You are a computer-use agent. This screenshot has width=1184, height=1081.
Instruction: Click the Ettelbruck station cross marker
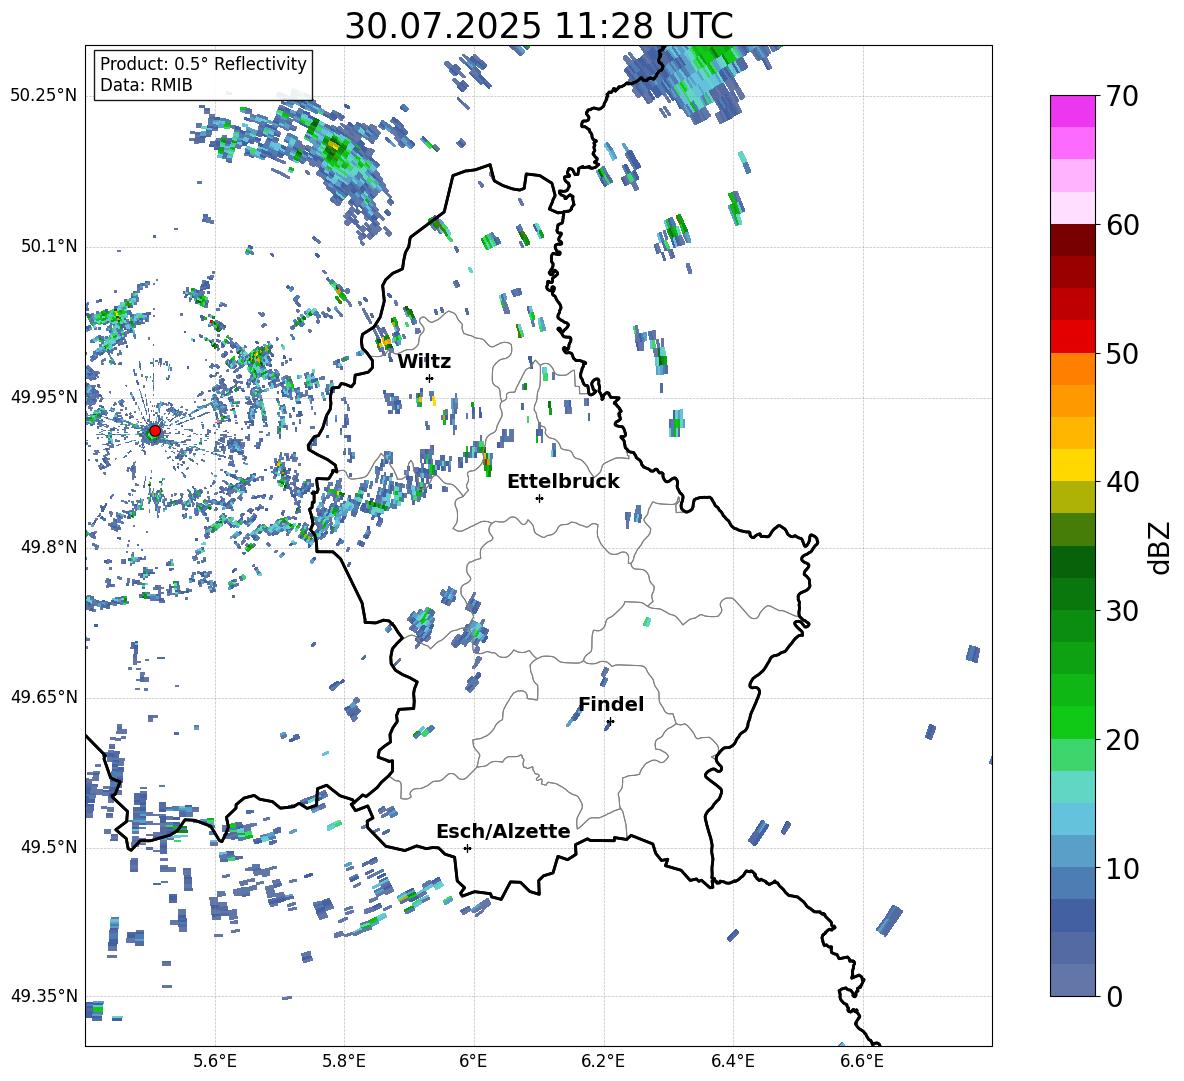tap(539, 498)
